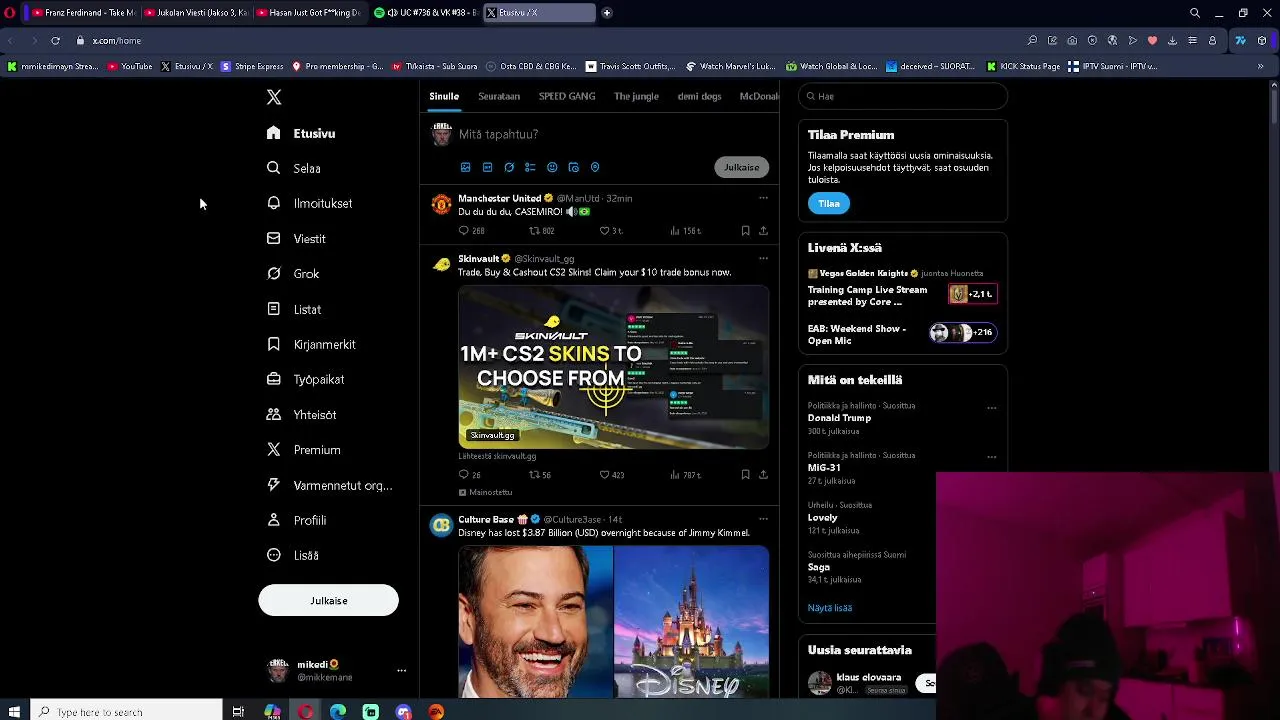Open more options for Donald Trump trend

click(991, 408)
